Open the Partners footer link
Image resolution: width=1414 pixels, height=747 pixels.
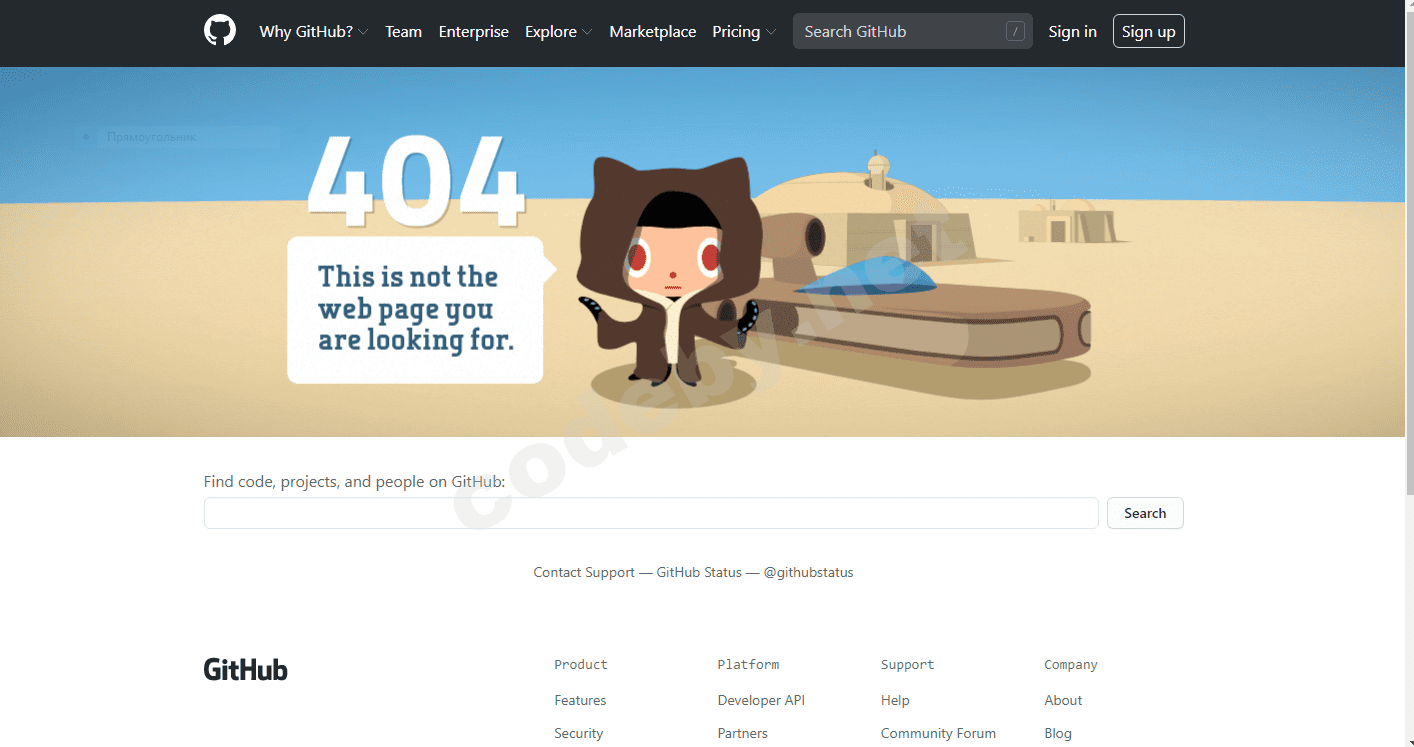pyautogui.click(x=743, y=734)
